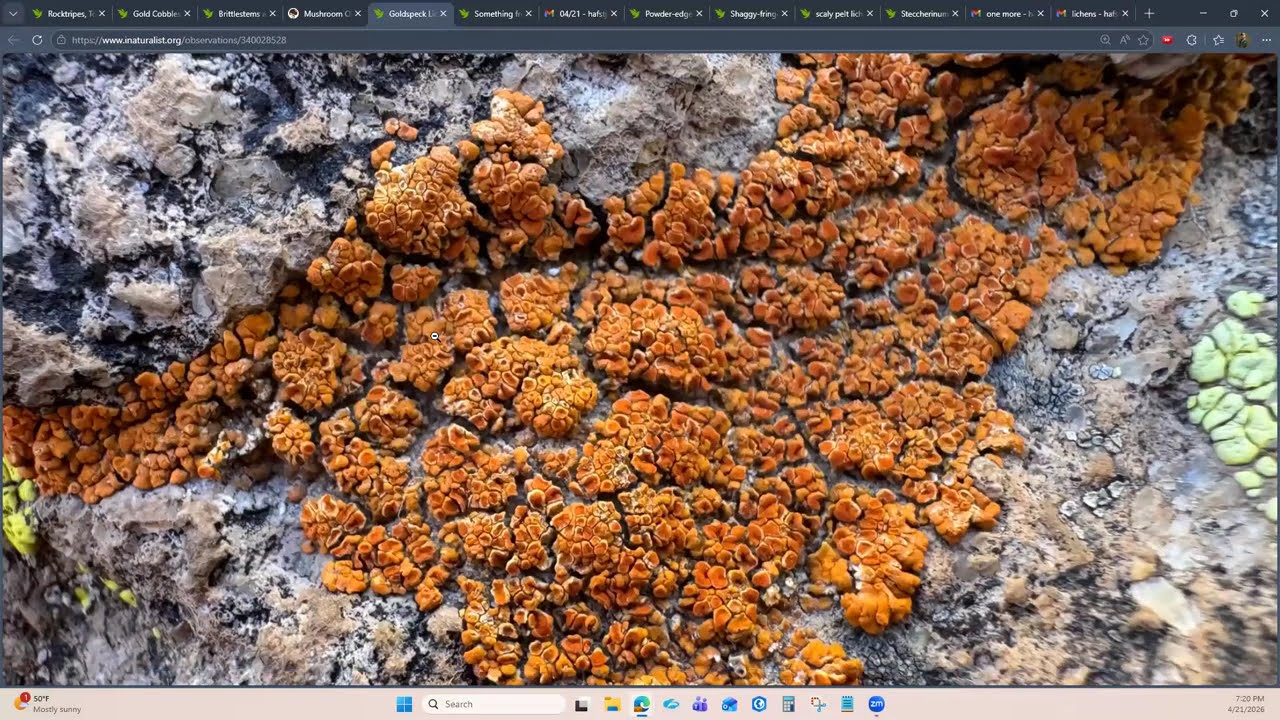Open Microsoft Teams from taskbar
1280x720 pixels.
pyautogui.click(x=700, y=704)
